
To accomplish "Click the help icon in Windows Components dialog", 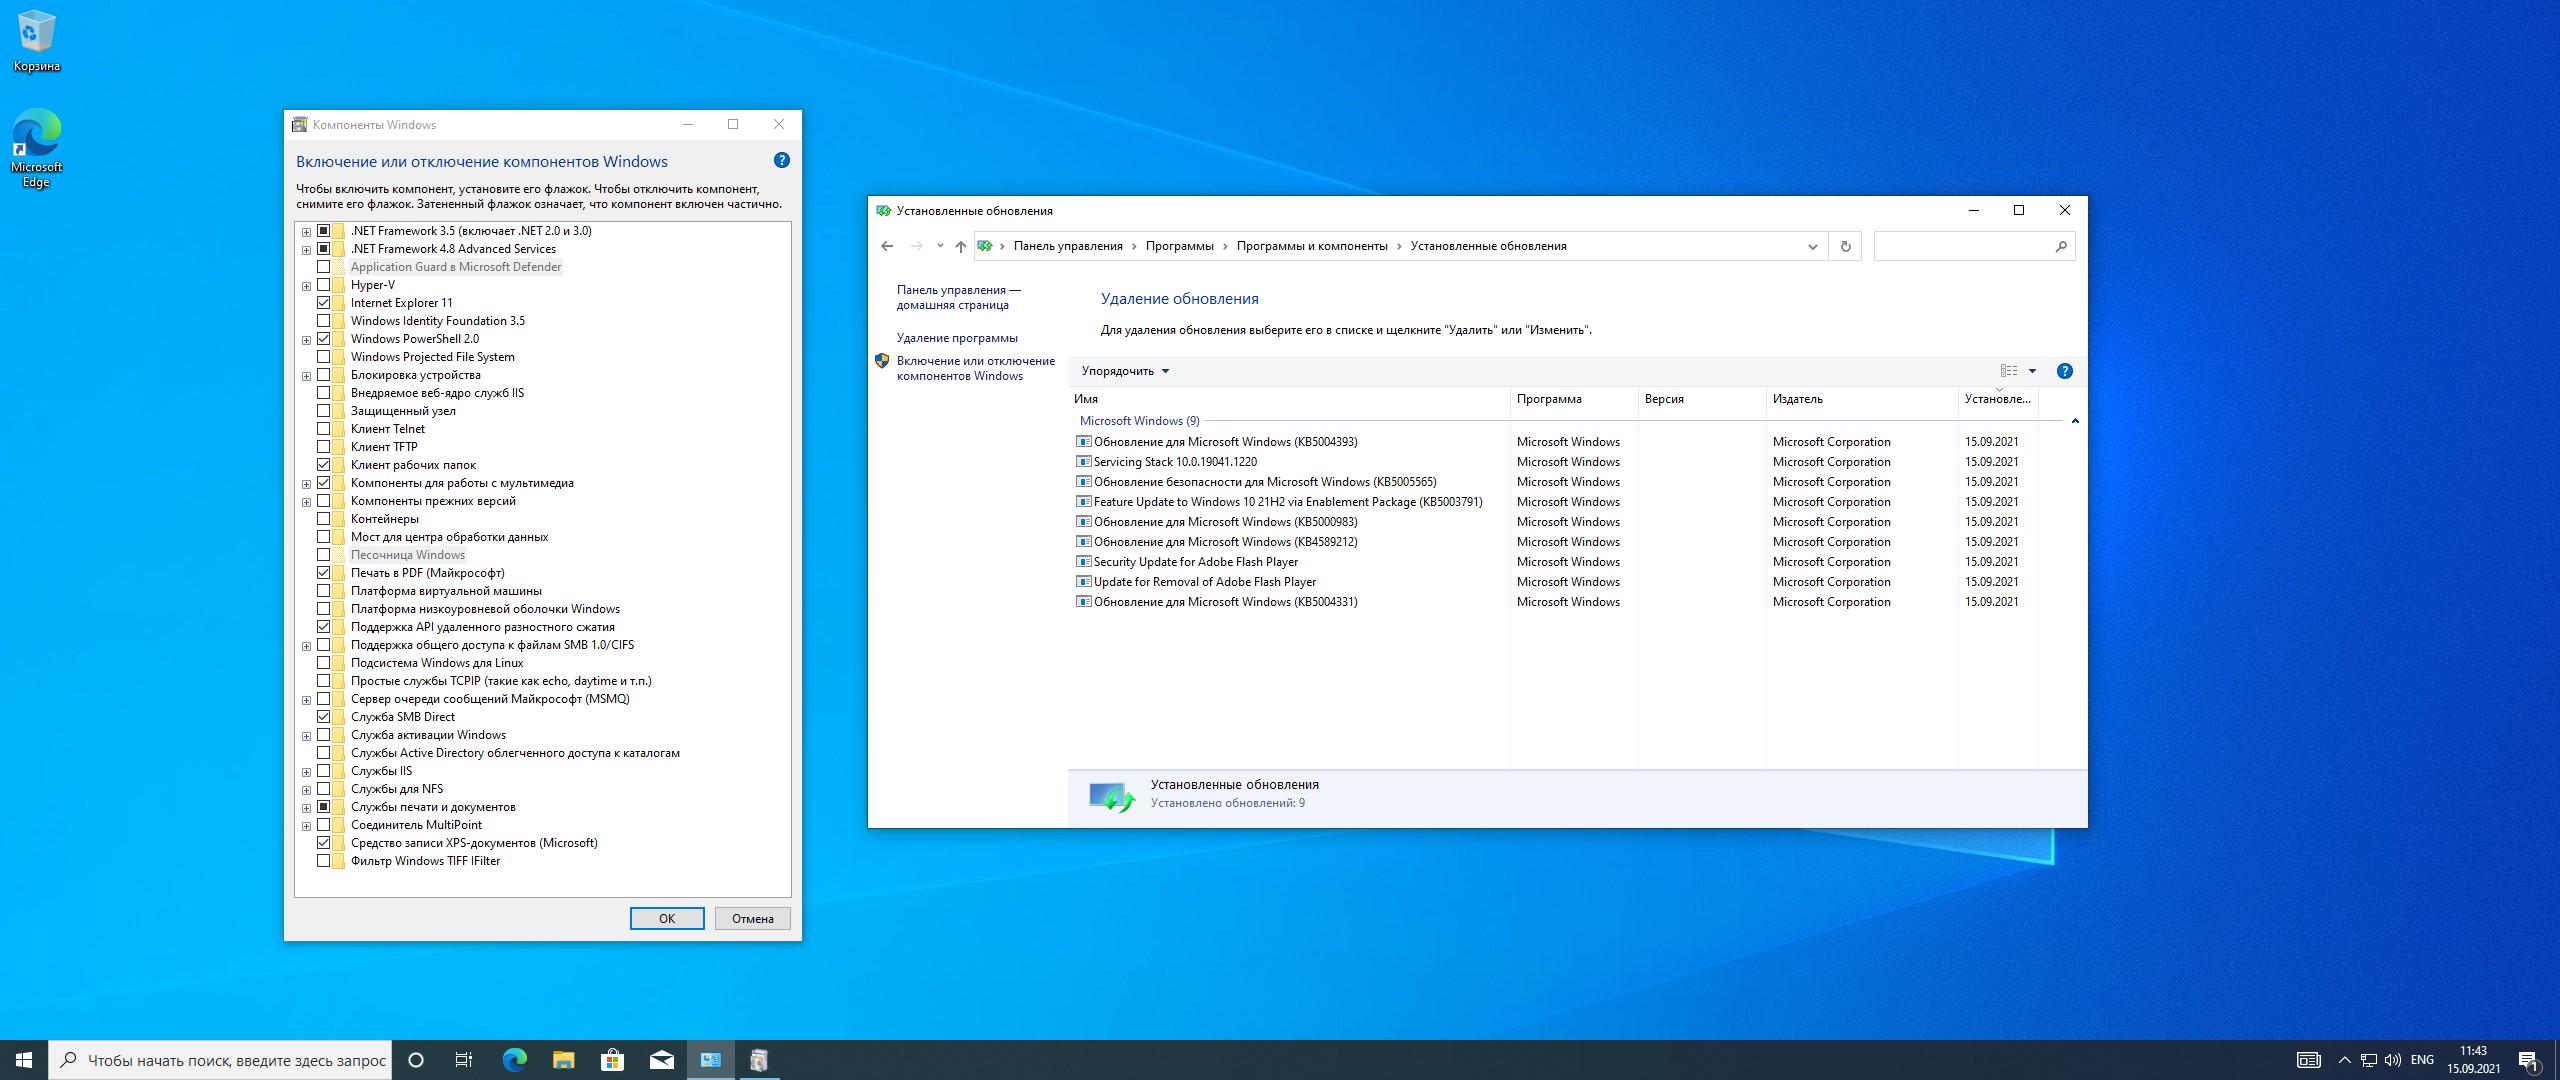I will [782, 160].
